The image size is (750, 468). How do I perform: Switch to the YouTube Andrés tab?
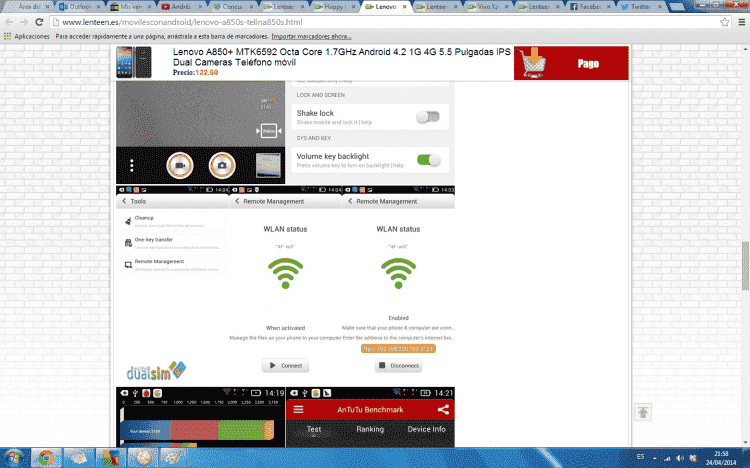pyautogui.click(x=182, y=7)
